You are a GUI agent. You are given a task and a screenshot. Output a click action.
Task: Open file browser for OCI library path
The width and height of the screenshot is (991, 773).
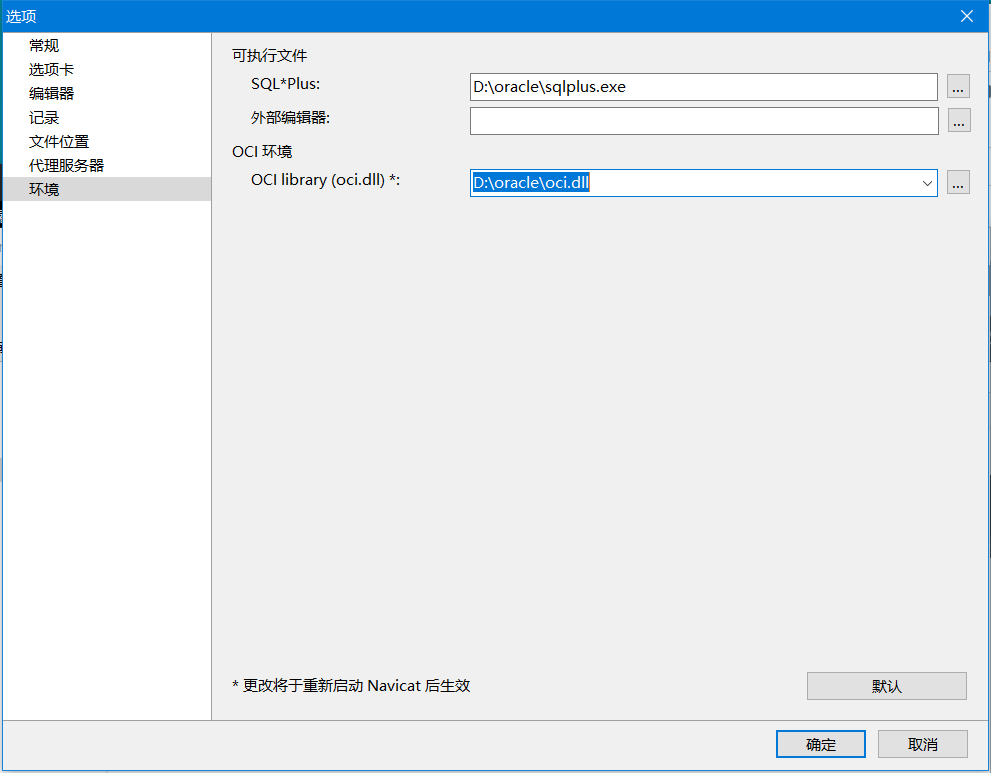tap(958, 182)
